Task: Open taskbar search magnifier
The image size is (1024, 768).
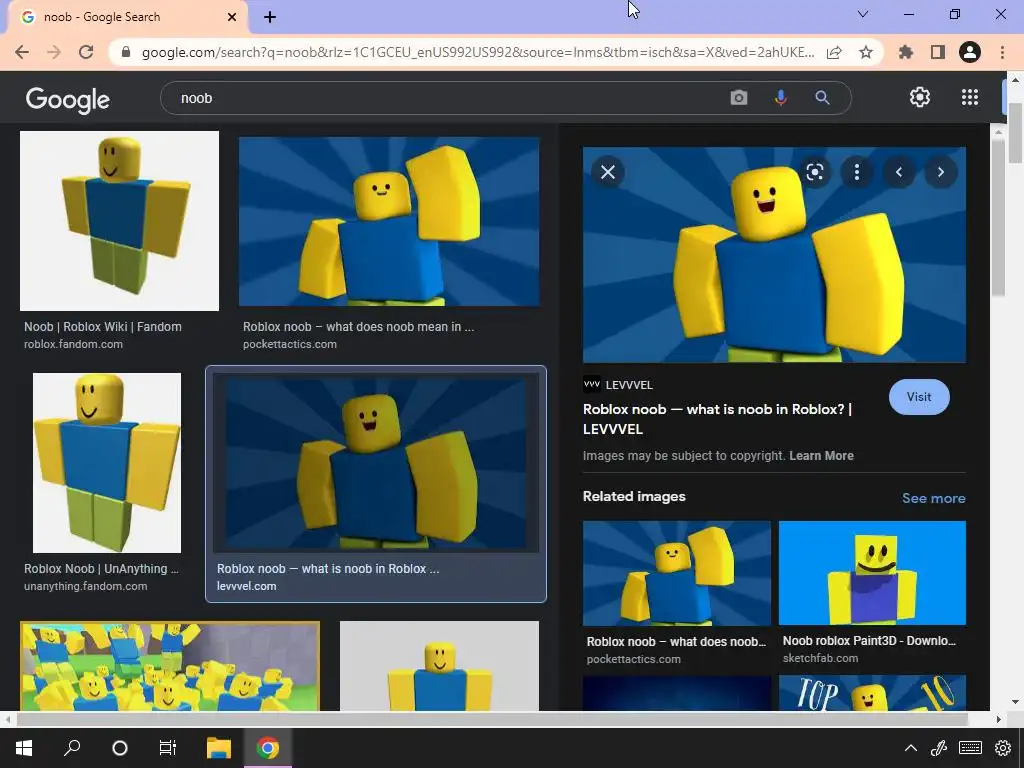Action: tap(72, 748)
